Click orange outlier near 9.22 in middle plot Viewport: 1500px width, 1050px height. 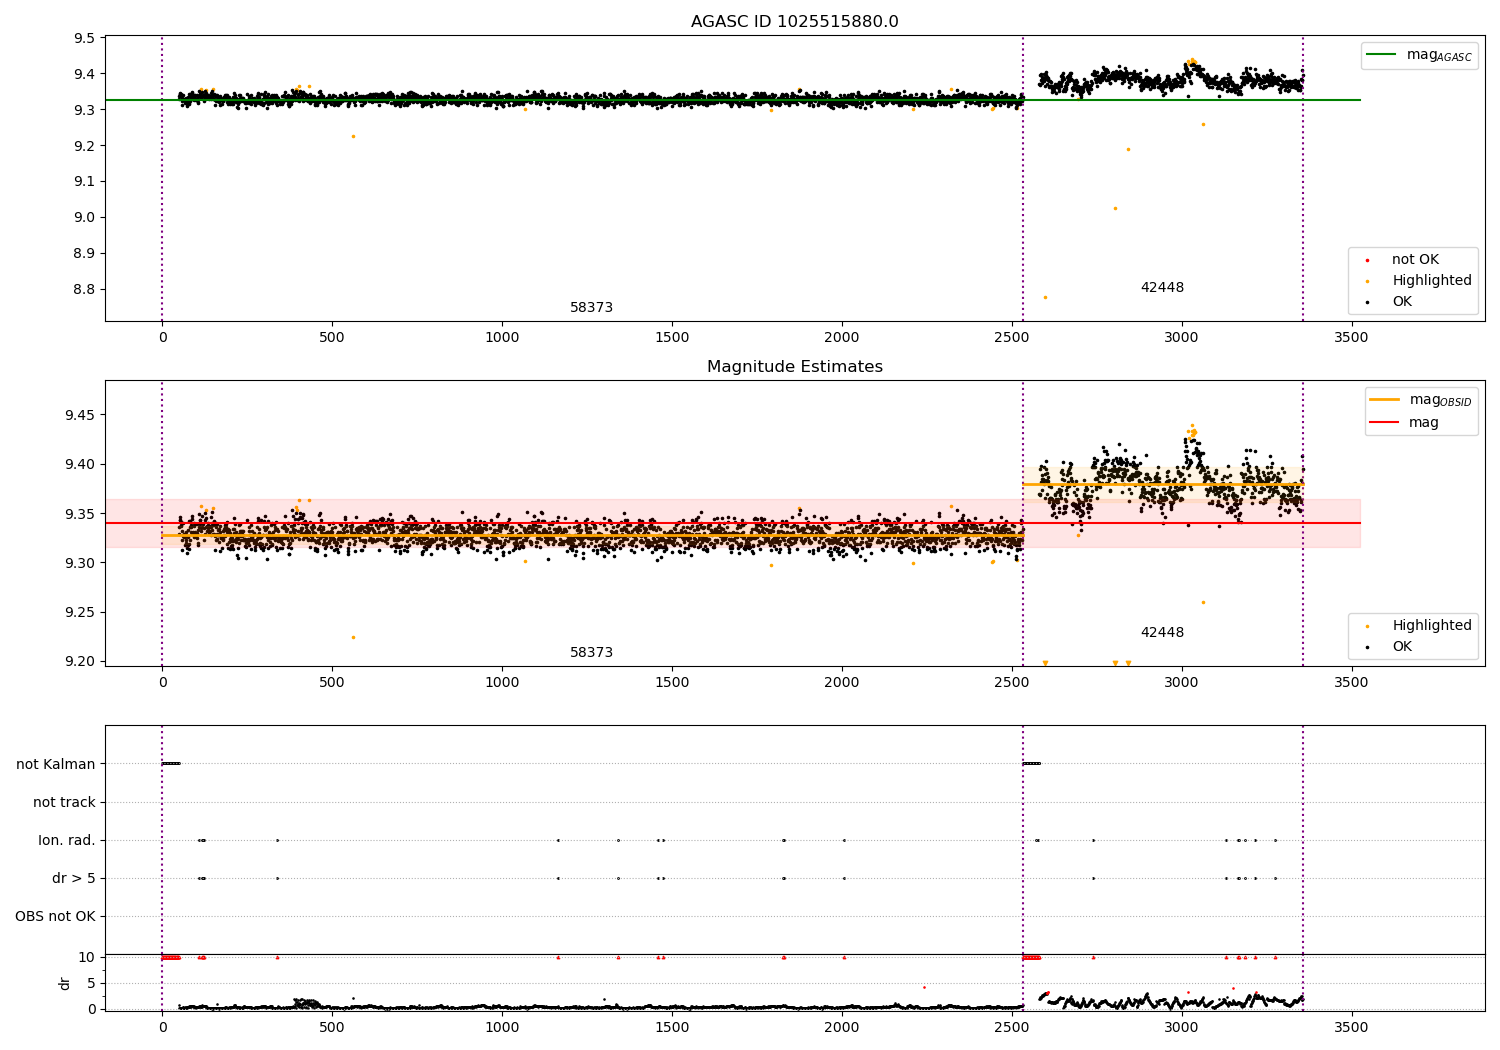coord(353,637)
